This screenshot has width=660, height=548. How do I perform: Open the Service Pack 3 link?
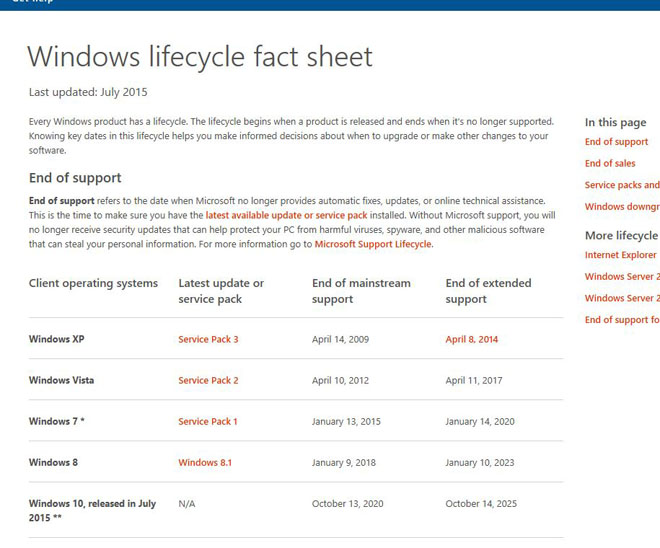(x=208, y=339)
